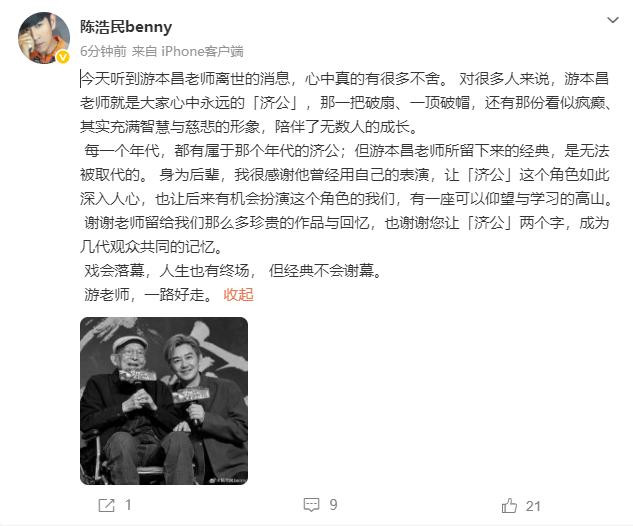The image size is (633, 526).
Task: Open the black-and-white photo thumbnail
Action: coord(164,401)
